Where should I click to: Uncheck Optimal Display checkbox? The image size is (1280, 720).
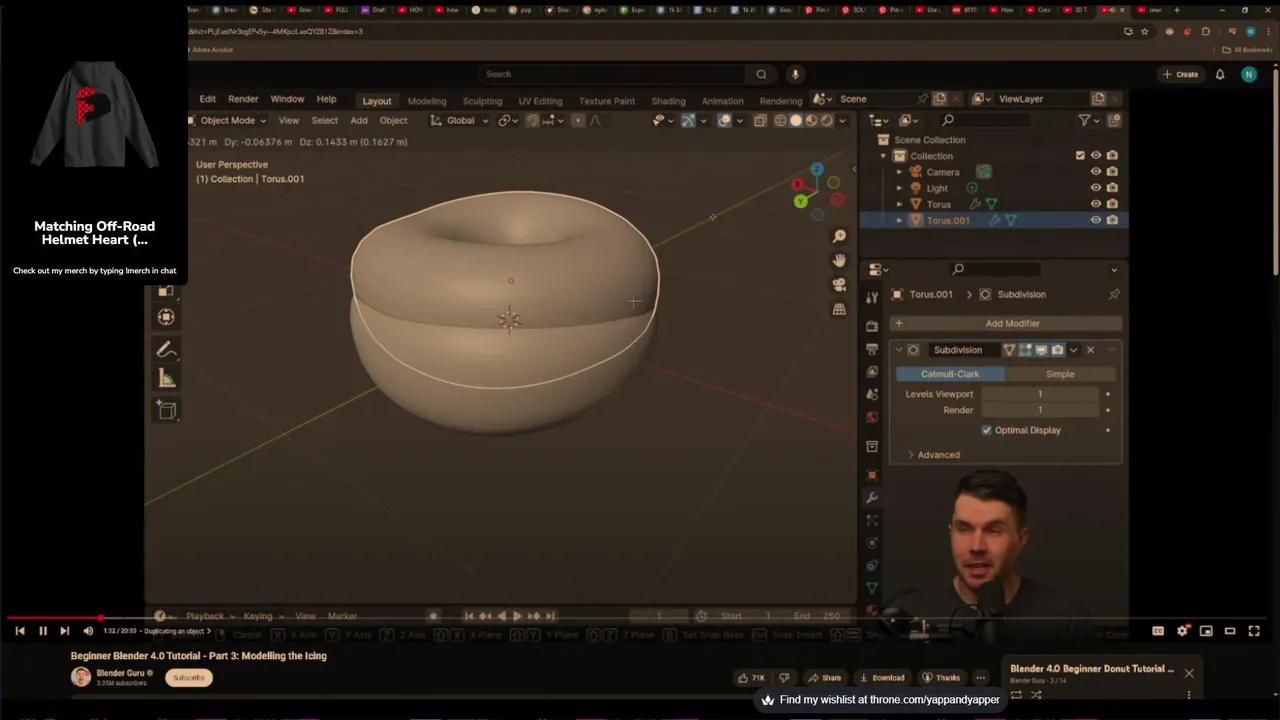coord(987,430)
